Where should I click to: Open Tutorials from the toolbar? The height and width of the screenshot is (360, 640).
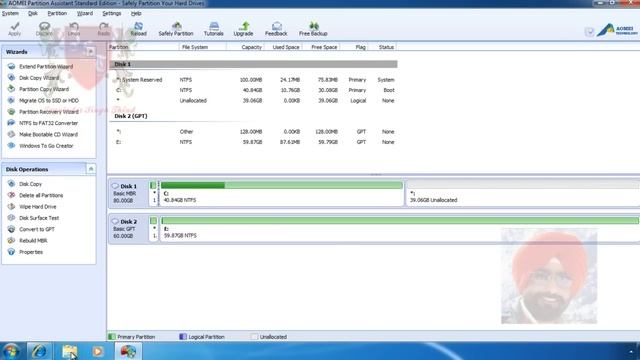tap(213, 29)
